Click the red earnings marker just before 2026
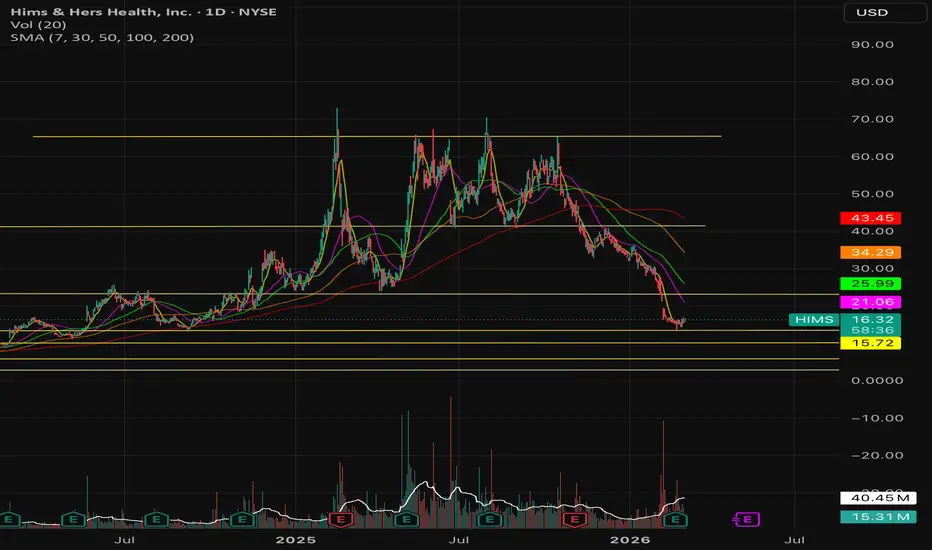 click(574, 519)
